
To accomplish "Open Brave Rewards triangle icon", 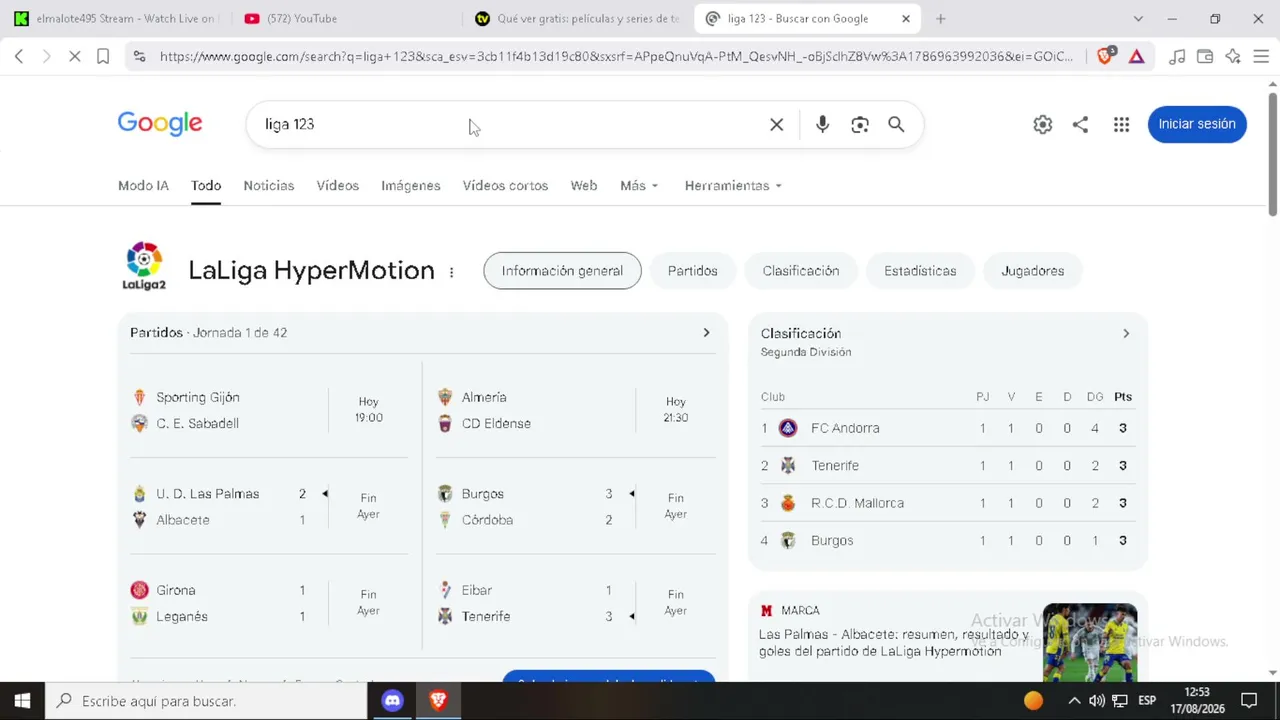I will tap(1137, 57).
